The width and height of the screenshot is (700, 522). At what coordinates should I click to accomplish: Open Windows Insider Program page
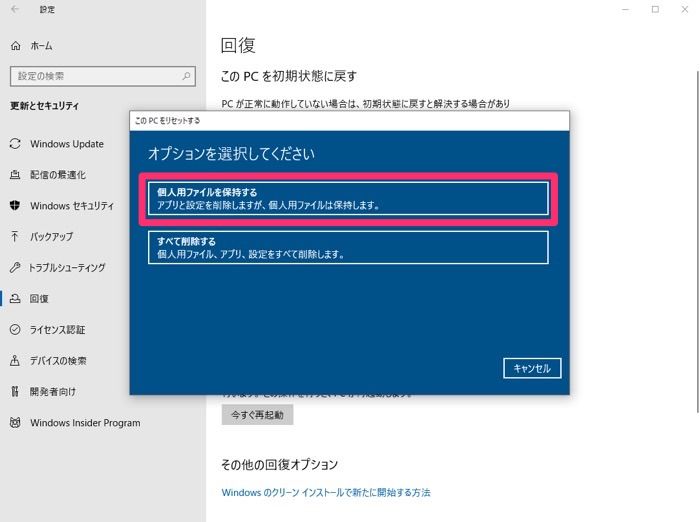(x=85, y=422)
